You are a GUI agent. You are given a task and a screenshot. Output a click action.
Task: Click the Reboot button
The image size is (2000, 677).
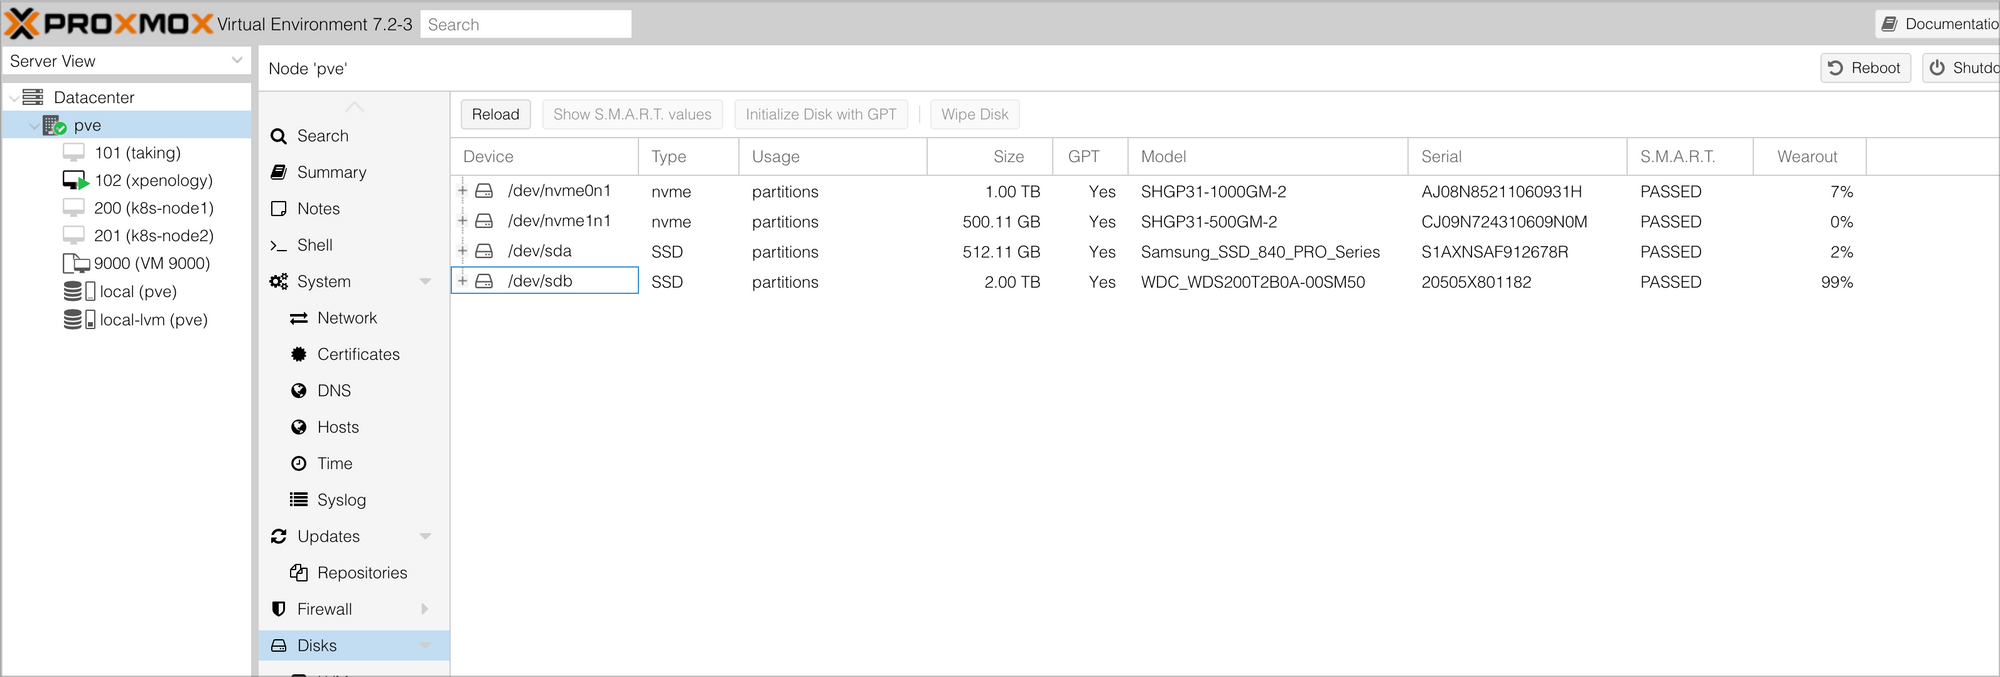point(1865,68)
